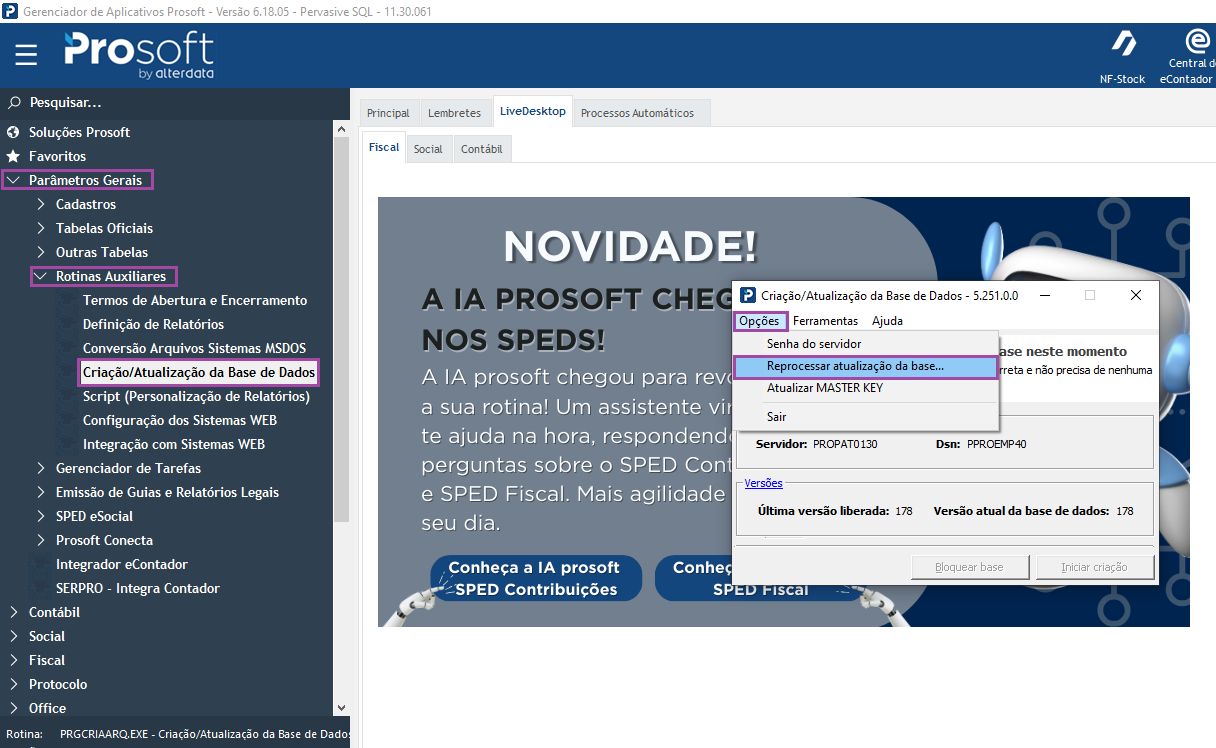The width and height of the screenshot is (1216, 748).
Task: Click the Soluções Prosoft globe icon
Action: pyautogui.click(x=14, y=132)
